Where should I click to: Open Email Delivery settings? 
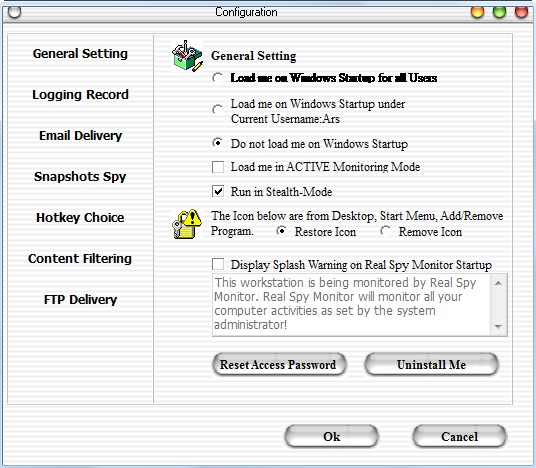coord(80,136)
